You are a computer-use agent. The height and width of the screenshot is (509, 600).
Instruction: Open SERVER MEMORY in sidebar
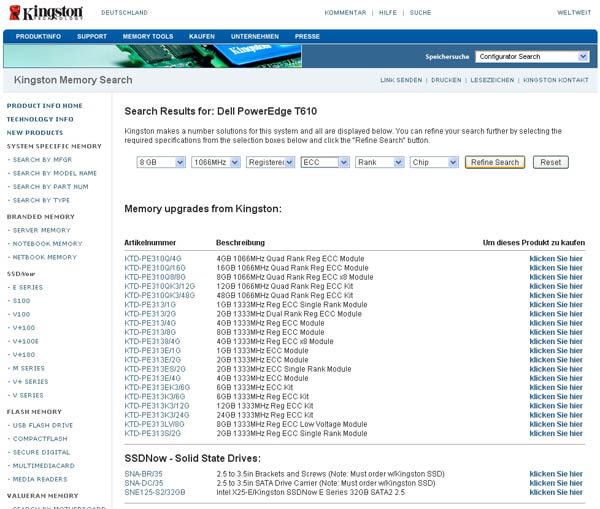click(42, 230)
